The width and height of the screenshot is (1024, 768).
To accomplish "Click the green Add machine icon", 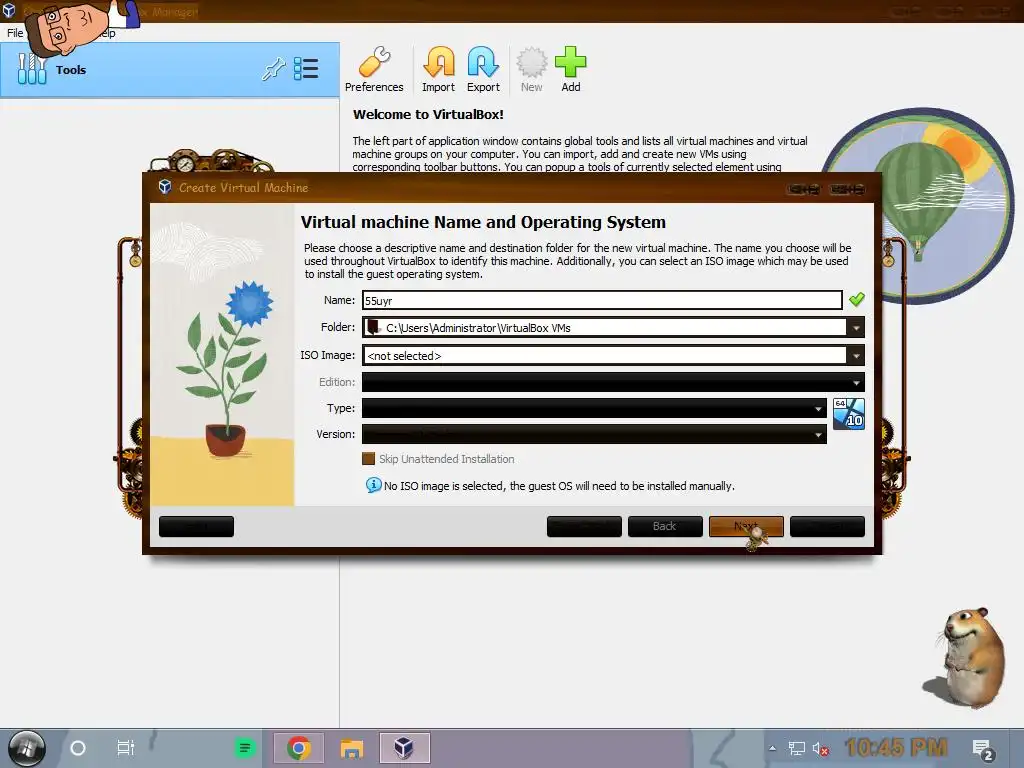I will coord(571,69).
